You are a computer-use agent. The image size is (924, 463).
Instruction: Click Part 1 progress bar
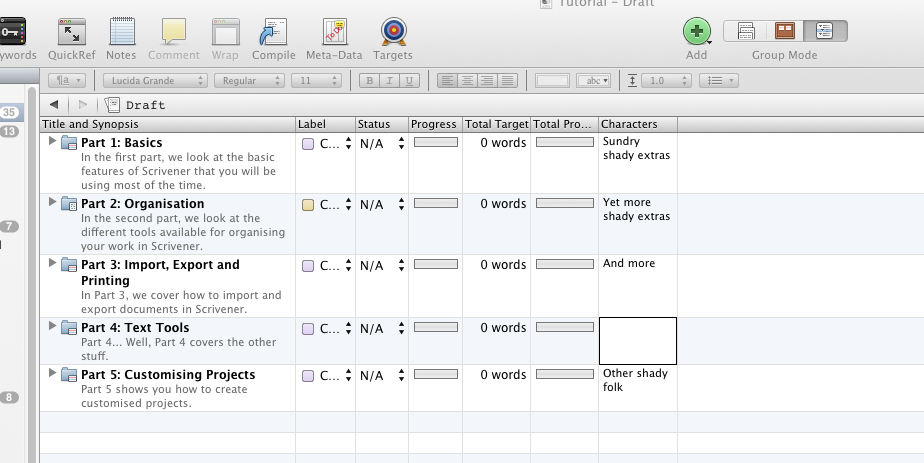[436, 142]
